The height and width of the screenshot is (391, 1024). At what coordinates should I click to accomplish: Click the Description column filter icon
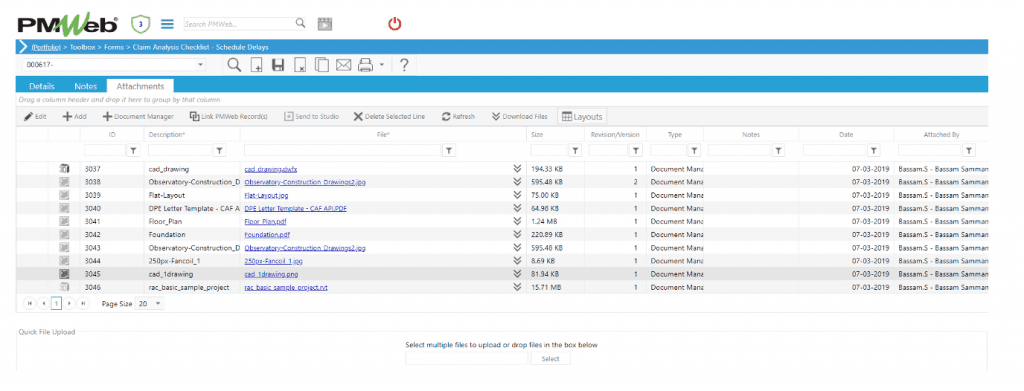tap(220, 151)
